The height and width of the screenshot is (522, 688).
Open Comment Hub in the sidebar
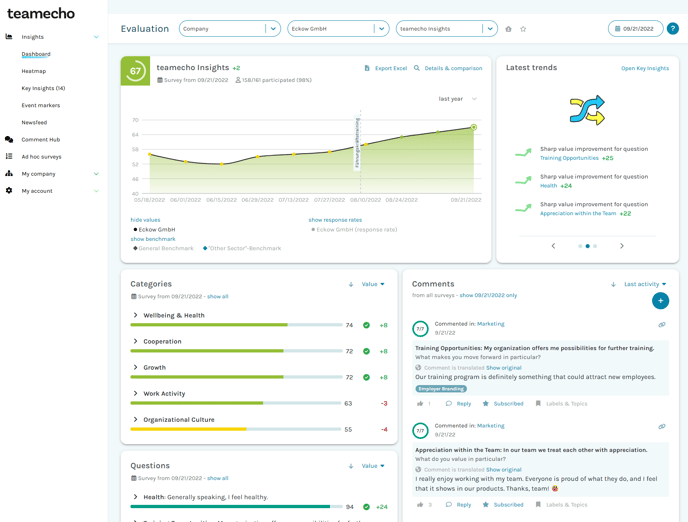pos(41,139)
